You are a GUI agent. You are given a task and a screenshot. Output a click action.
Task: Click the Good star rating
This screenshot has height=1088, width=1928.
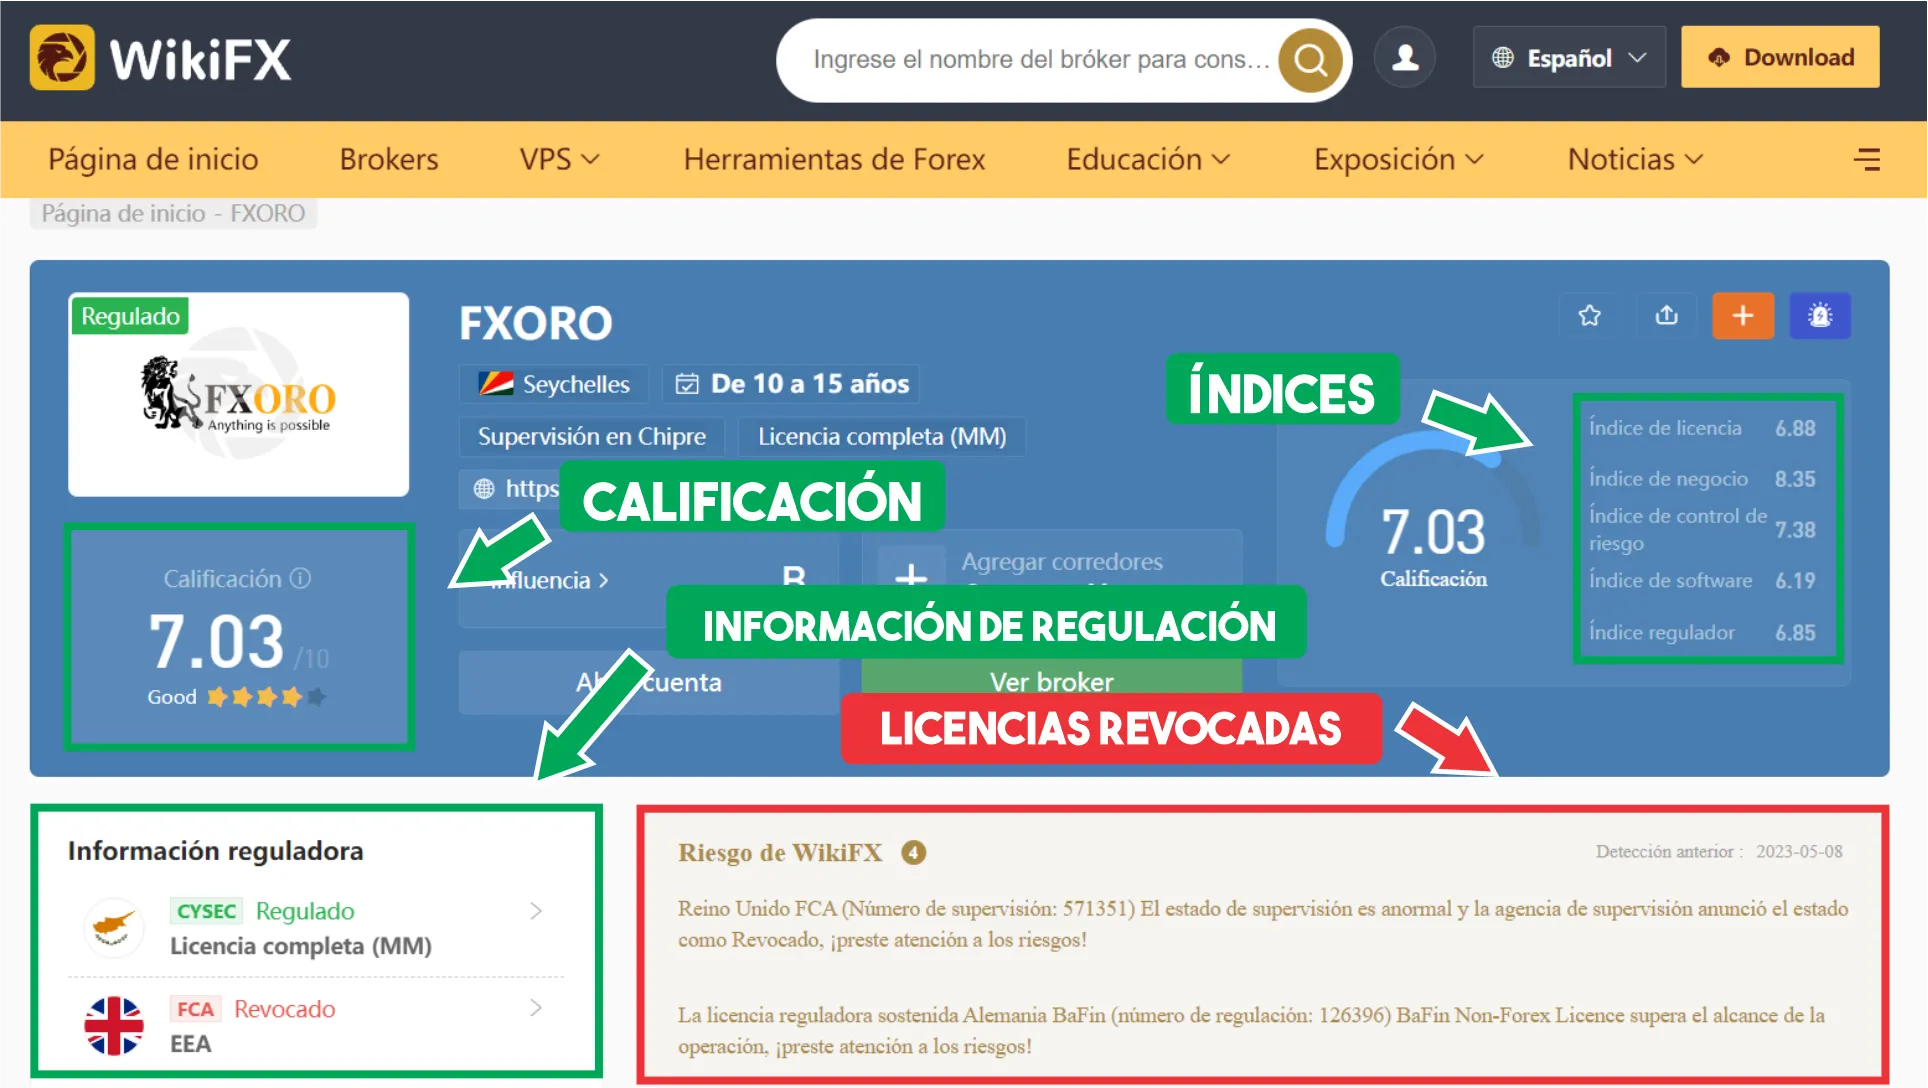237,697
